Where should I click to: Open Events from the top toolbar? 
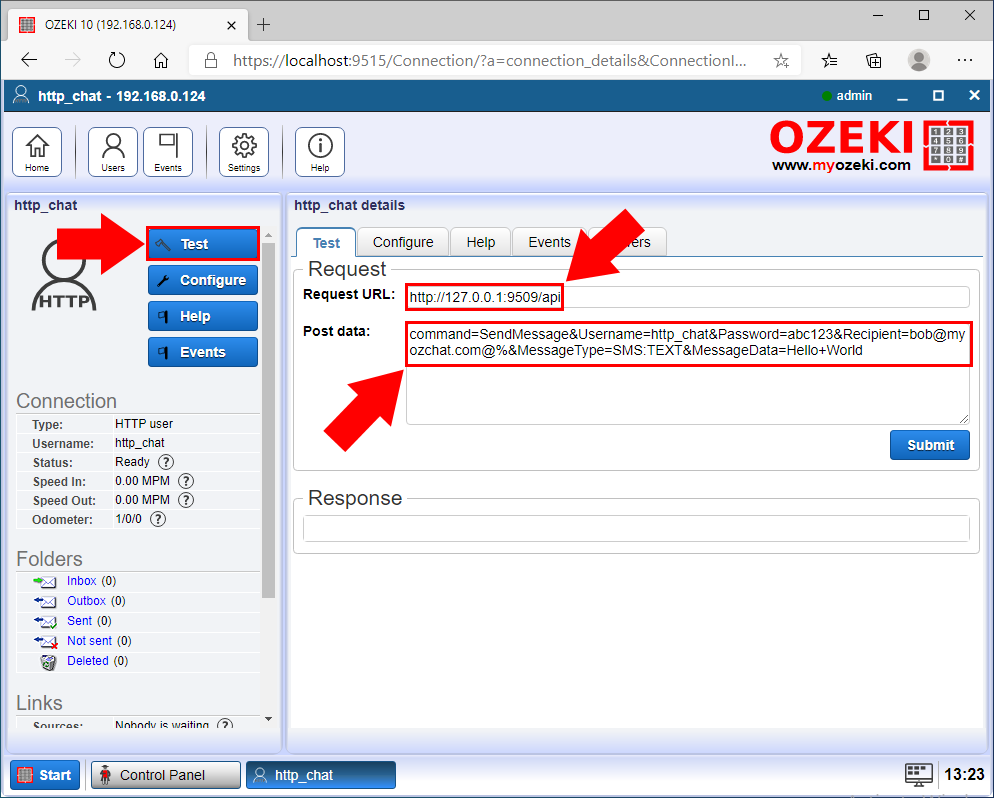(168, 151)
